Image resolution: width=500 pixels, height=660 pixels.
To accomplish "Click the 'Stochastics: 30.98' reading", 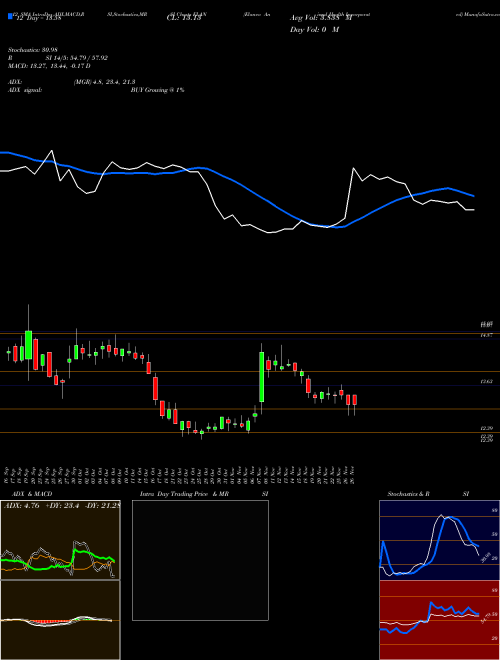I will (x=32, y=50).
